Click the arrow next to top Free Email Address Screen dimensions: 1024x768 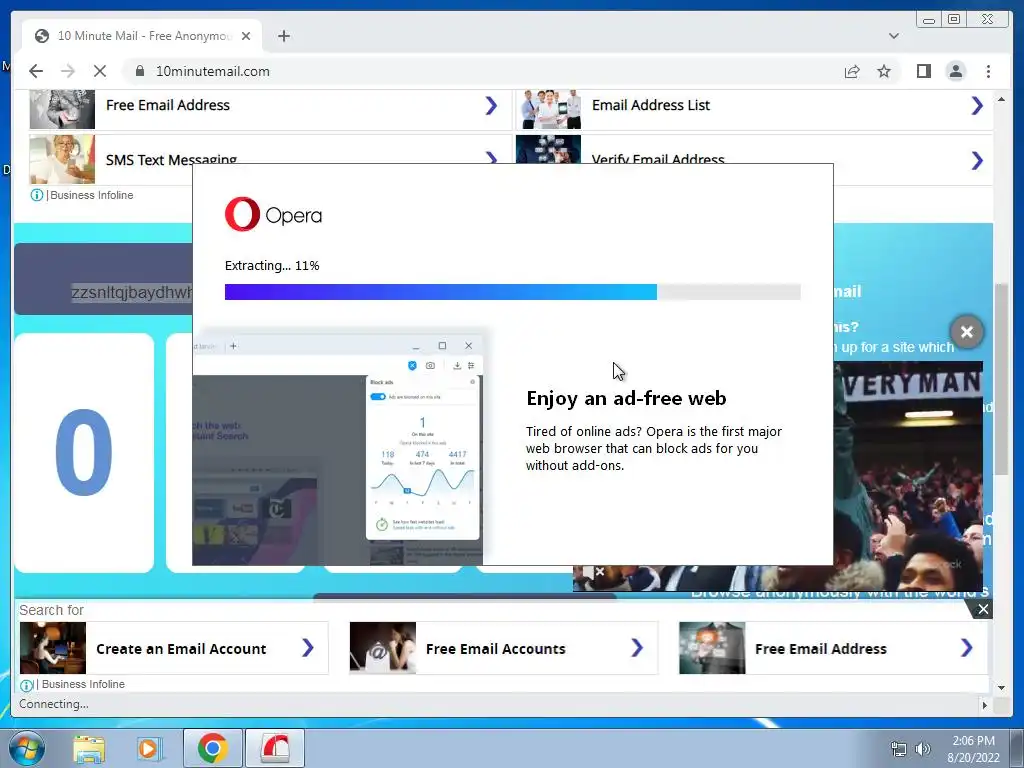point(491,105)
